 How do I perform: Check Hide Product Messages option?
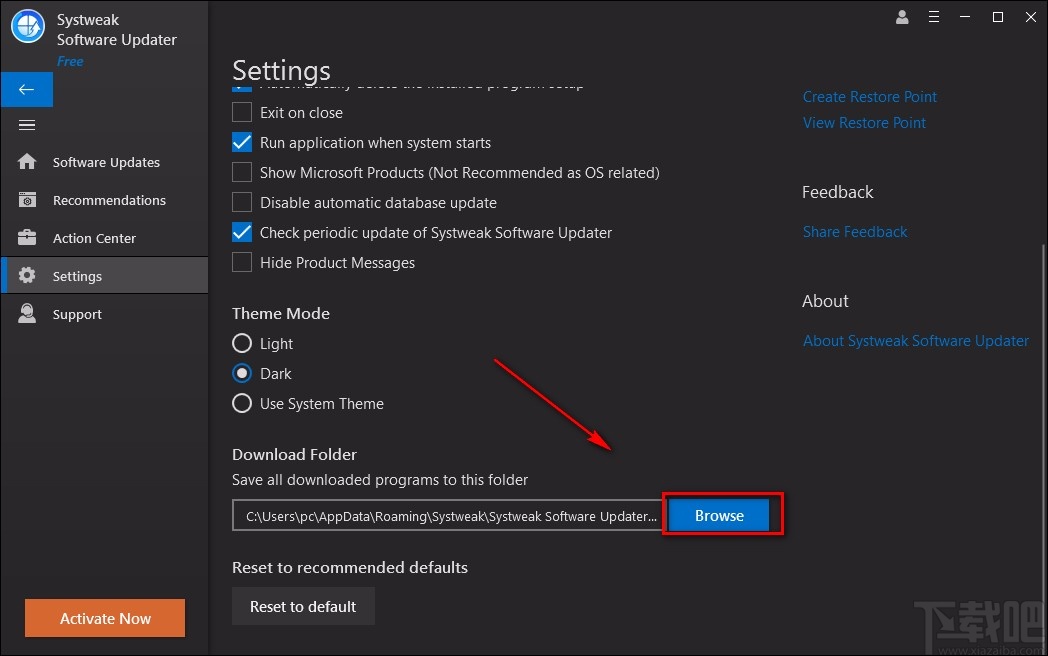point(242,263)
